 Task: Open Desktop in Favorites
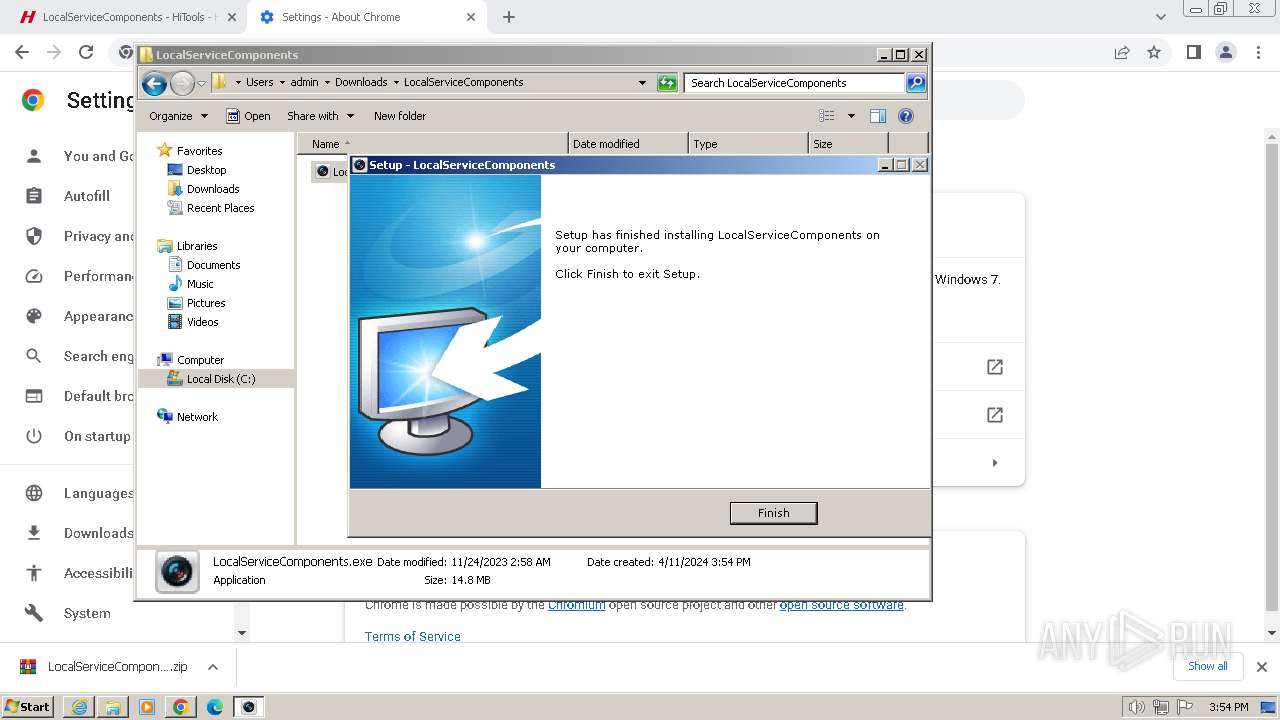206,170
